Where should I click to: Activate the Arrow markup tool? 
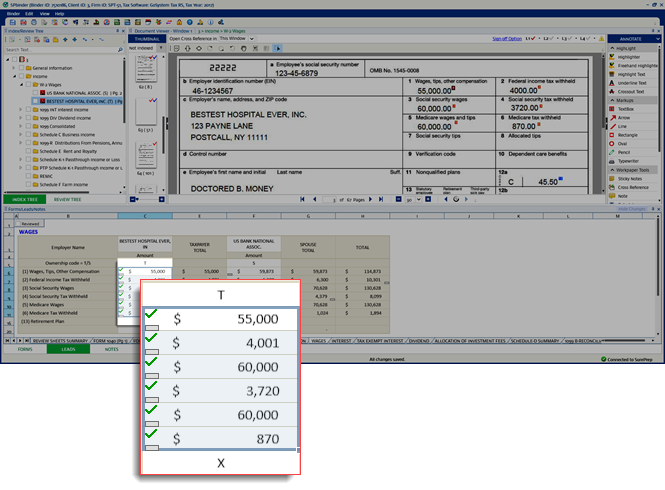[x=624, y=118]
